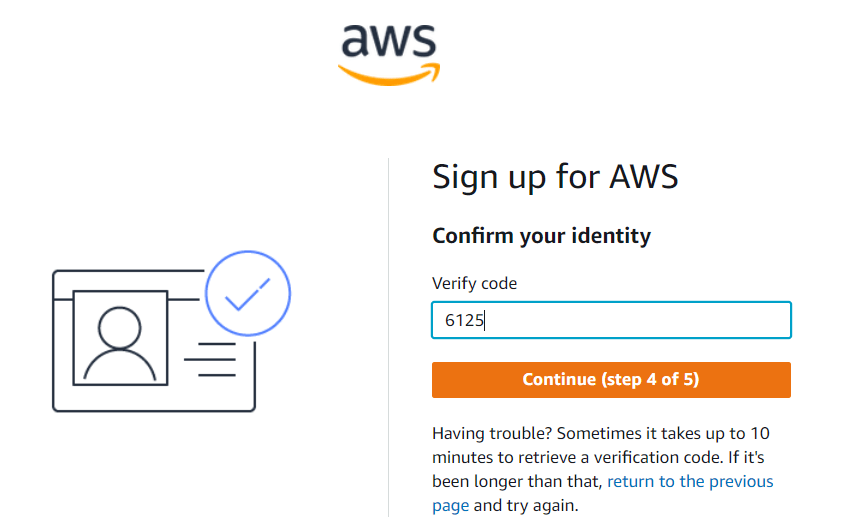
Task: Click Continue (step 4 of 5) button
Action: pyautogui.click(x=611, y=380)
